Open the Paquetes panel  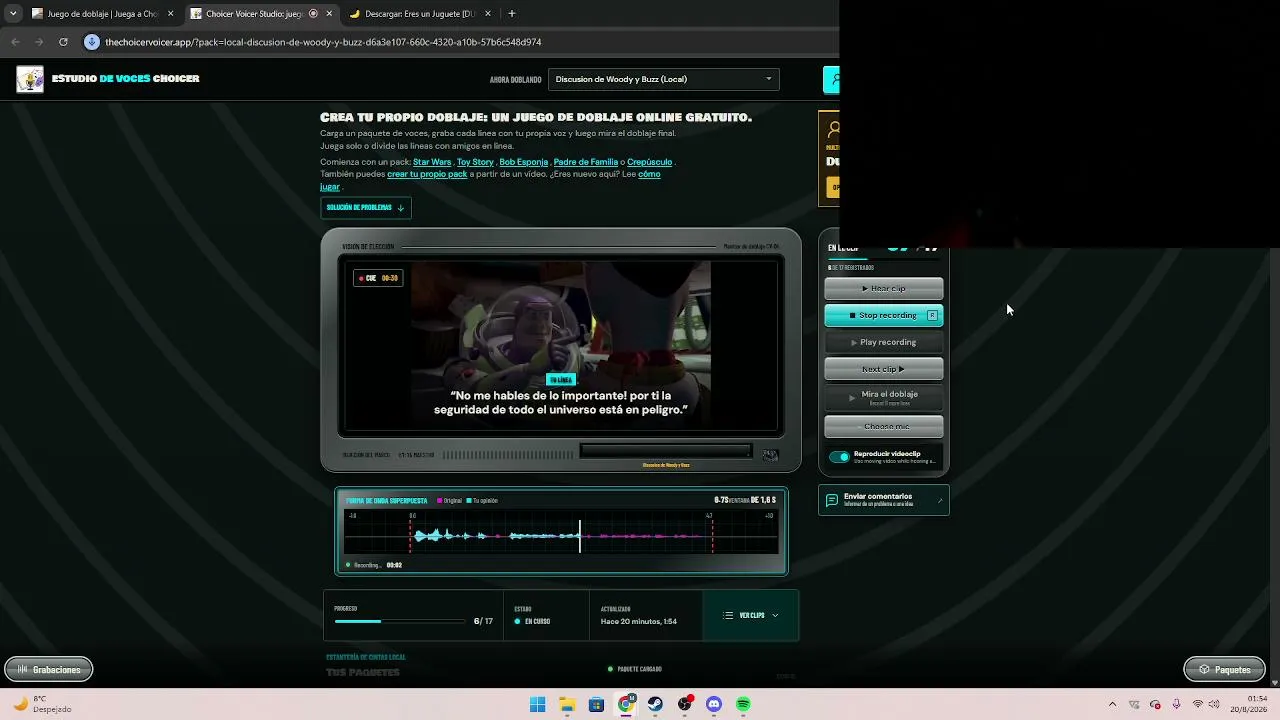[1224, 670]
